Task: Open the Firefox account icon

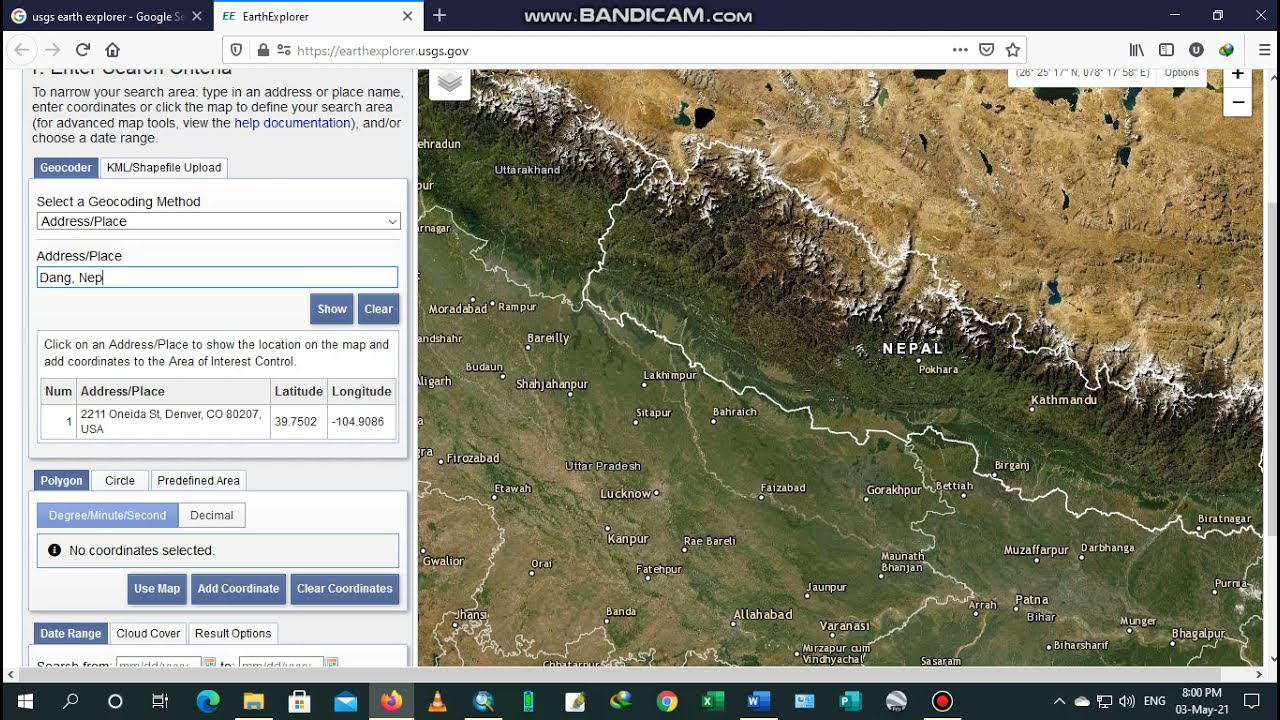Action: click(x=1196, y=50)
